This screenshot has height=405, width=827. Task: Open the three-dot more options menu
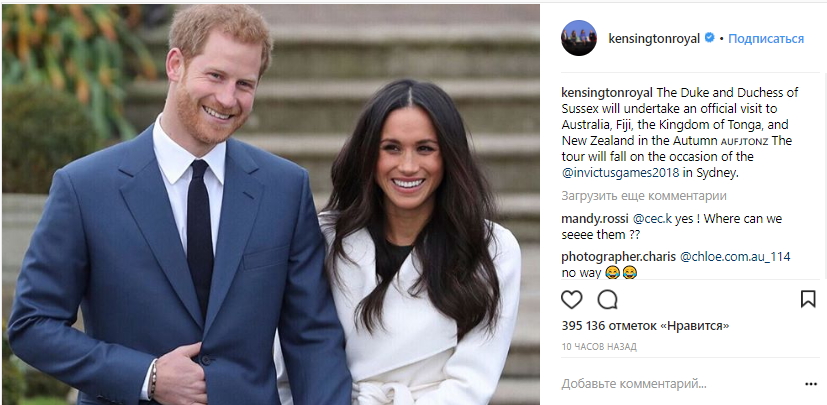[811, 384]
